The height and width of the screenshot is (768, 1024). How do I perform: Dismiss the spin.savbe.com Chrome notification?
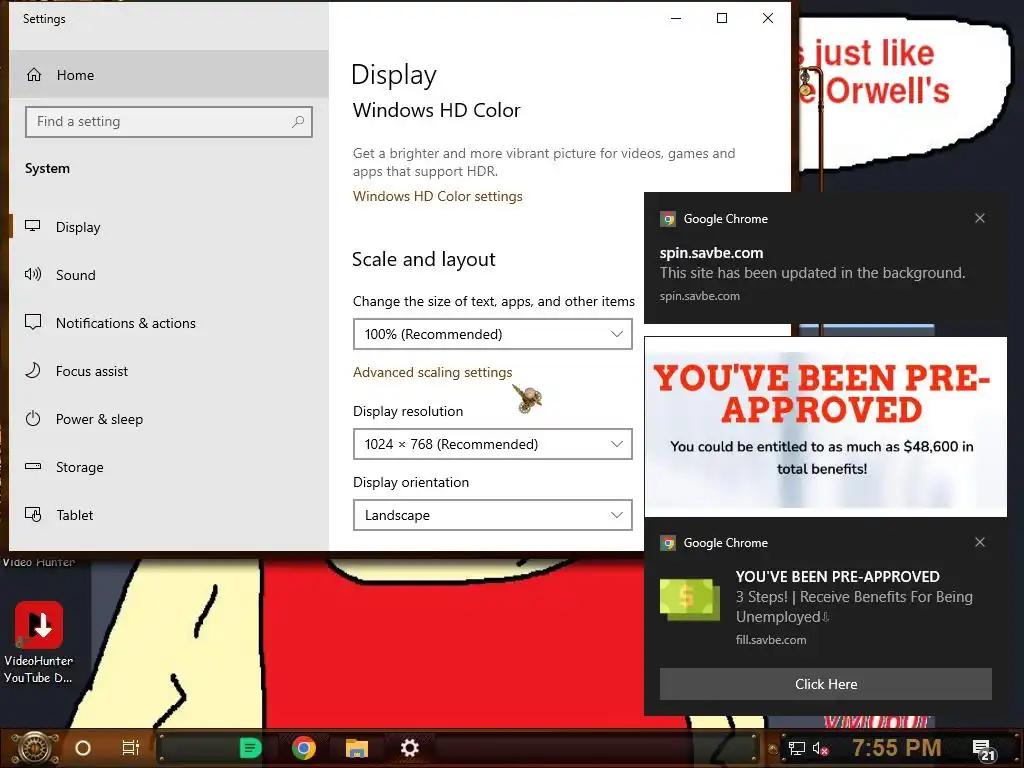[980, 218]
